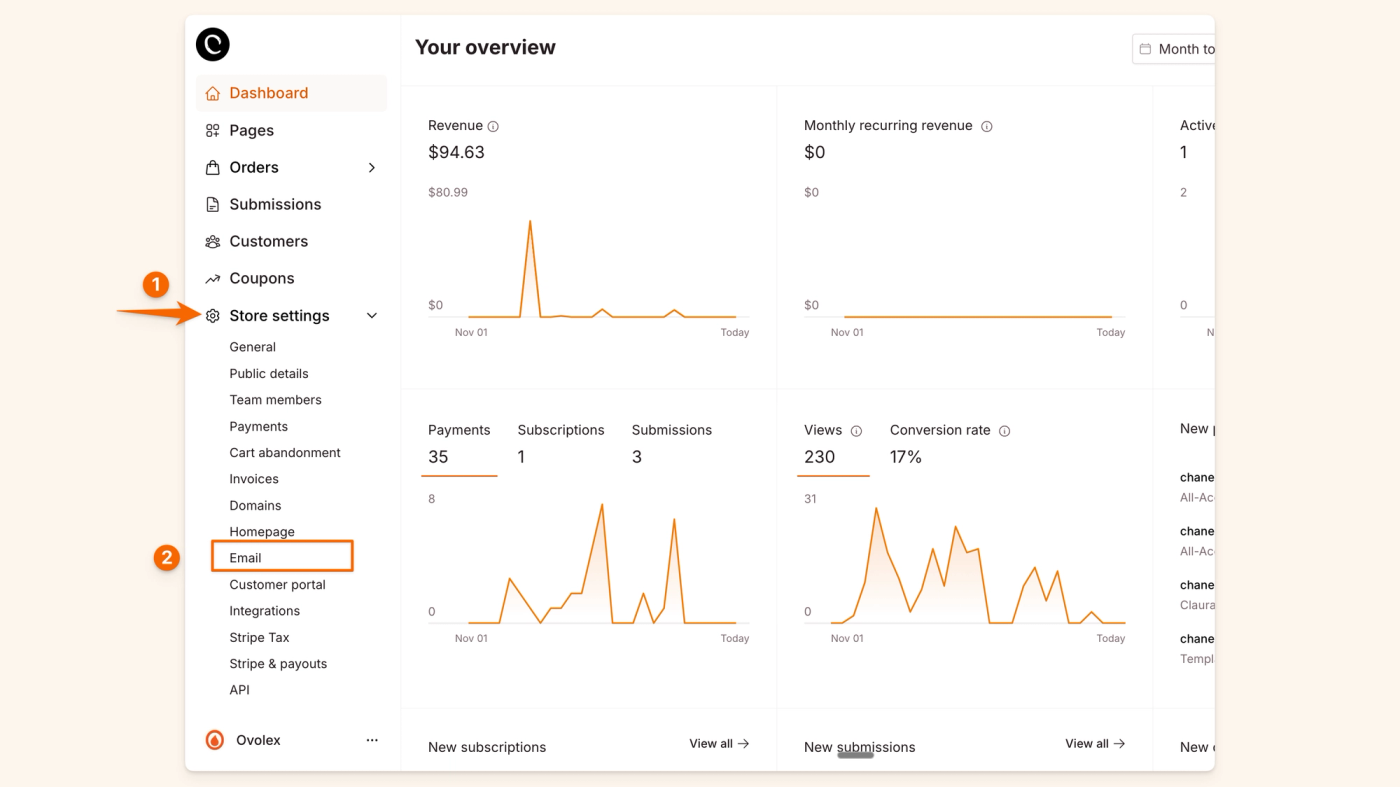
Task: Open Public details settings
Action: pyautogui.click(x=269, y=373)
